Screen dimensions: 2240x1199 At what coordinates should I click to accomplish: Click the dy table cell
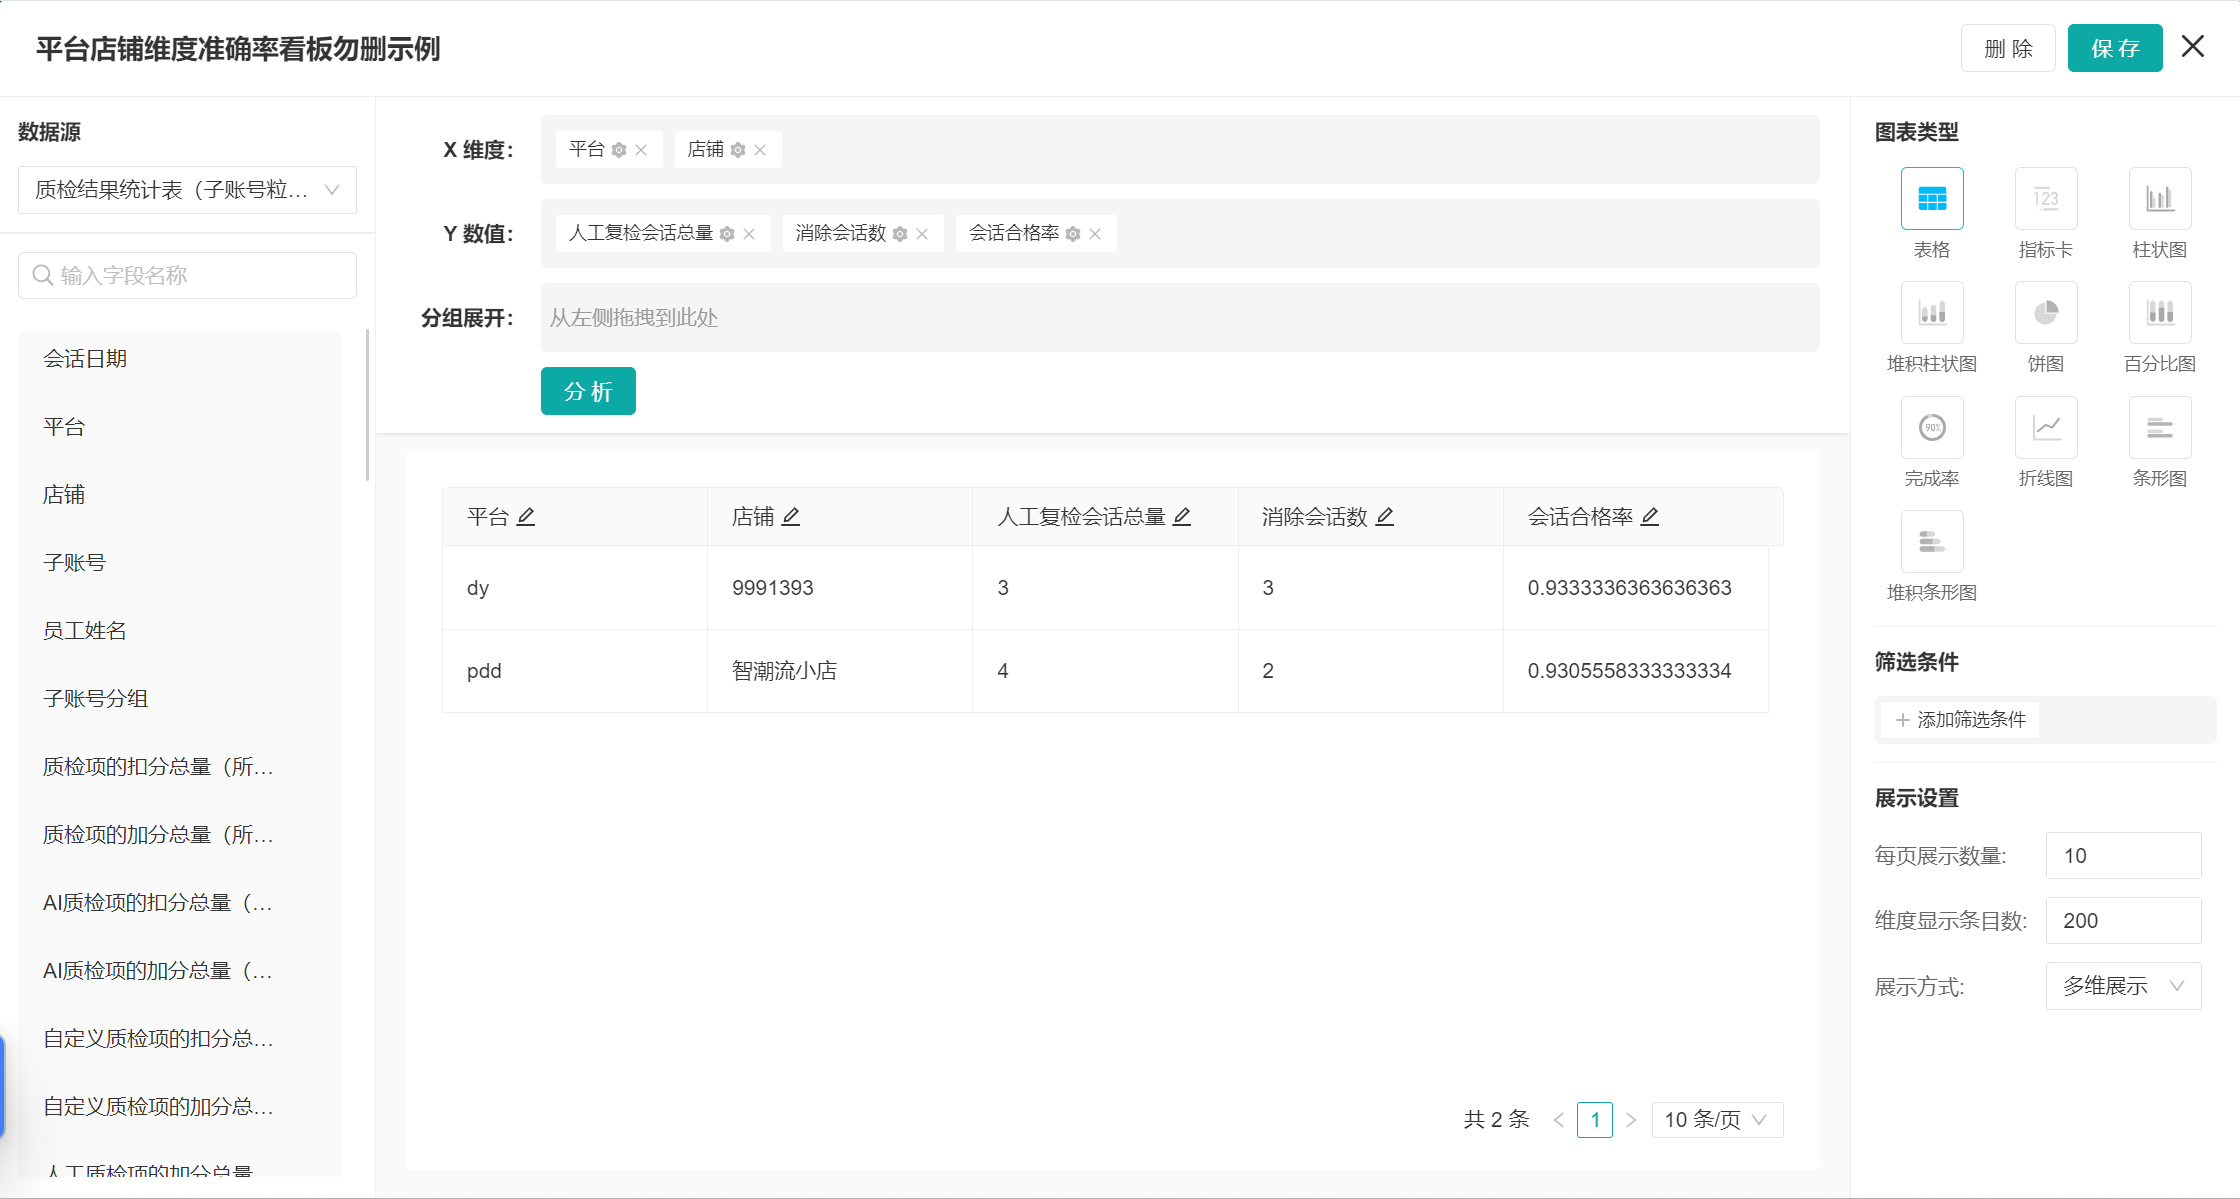point(575,588)
